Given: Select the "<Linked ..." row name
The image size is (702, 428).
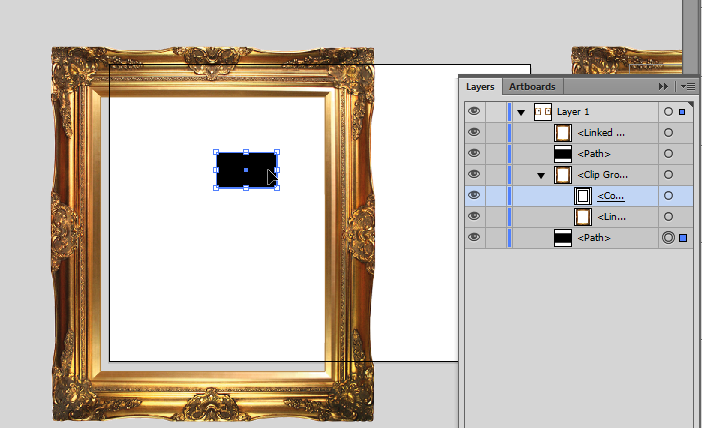Looking at the screenshot, I should (x=601, y=133).
